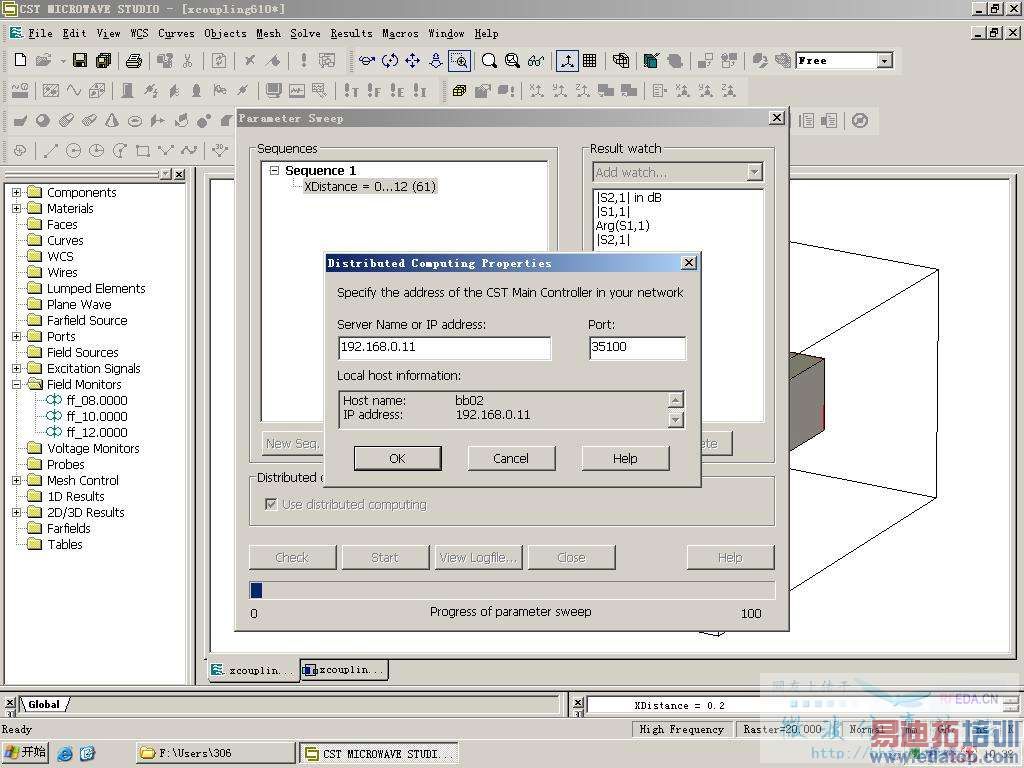The image size is (1024, 768).
Task: Click Cancel in Distributed Computing Properties
Action: coord(511,458)
